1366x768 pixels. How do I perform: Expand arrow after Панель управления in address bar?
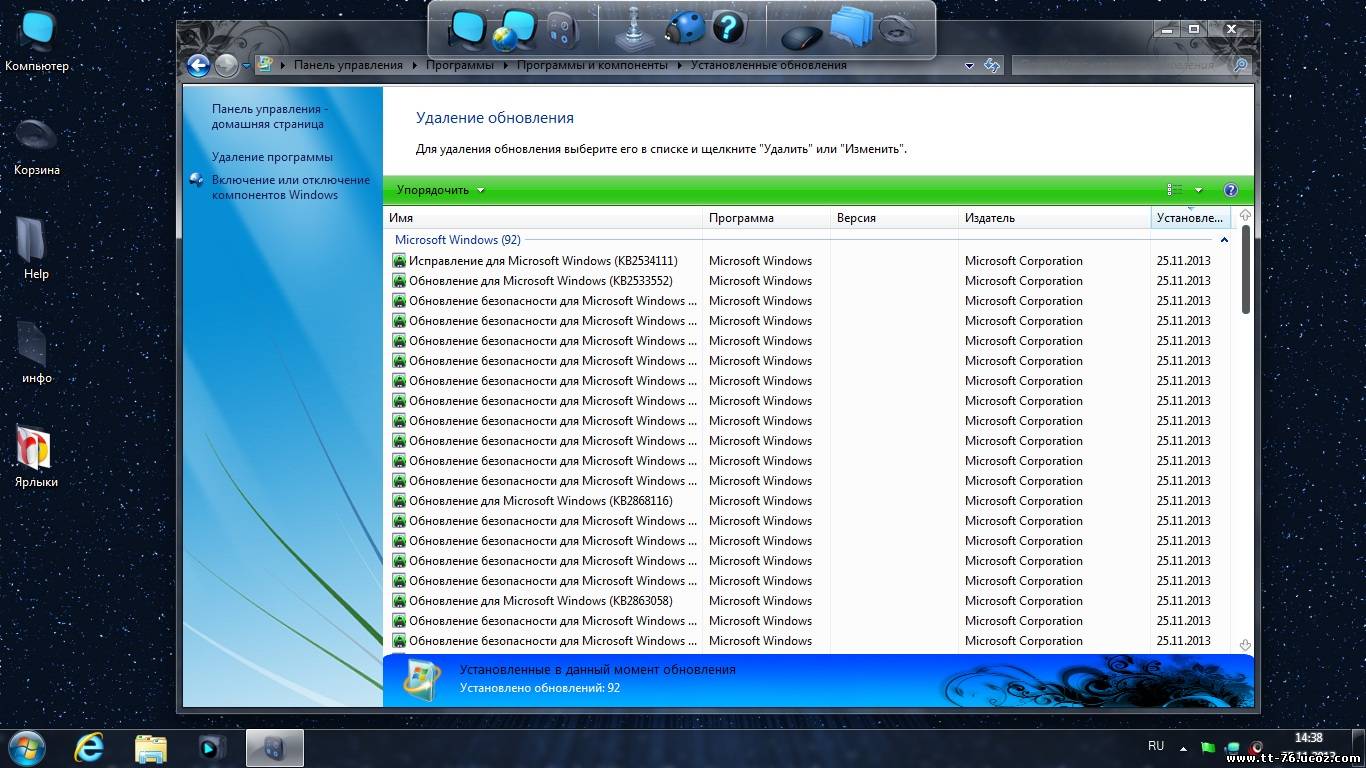tap(414, 66)
